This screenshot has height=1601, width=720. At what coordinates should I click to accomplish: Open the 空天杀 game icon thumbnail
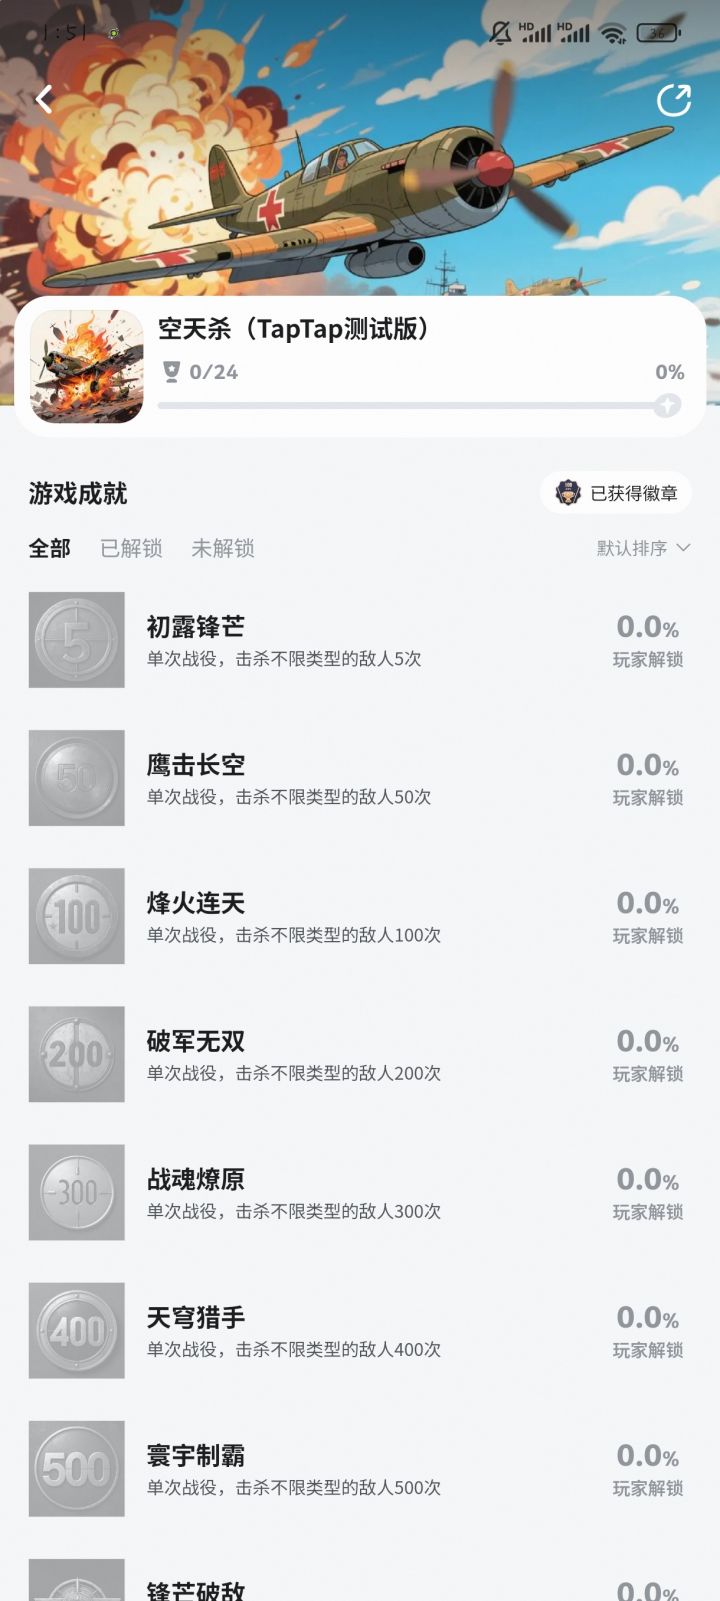[87, 366]
